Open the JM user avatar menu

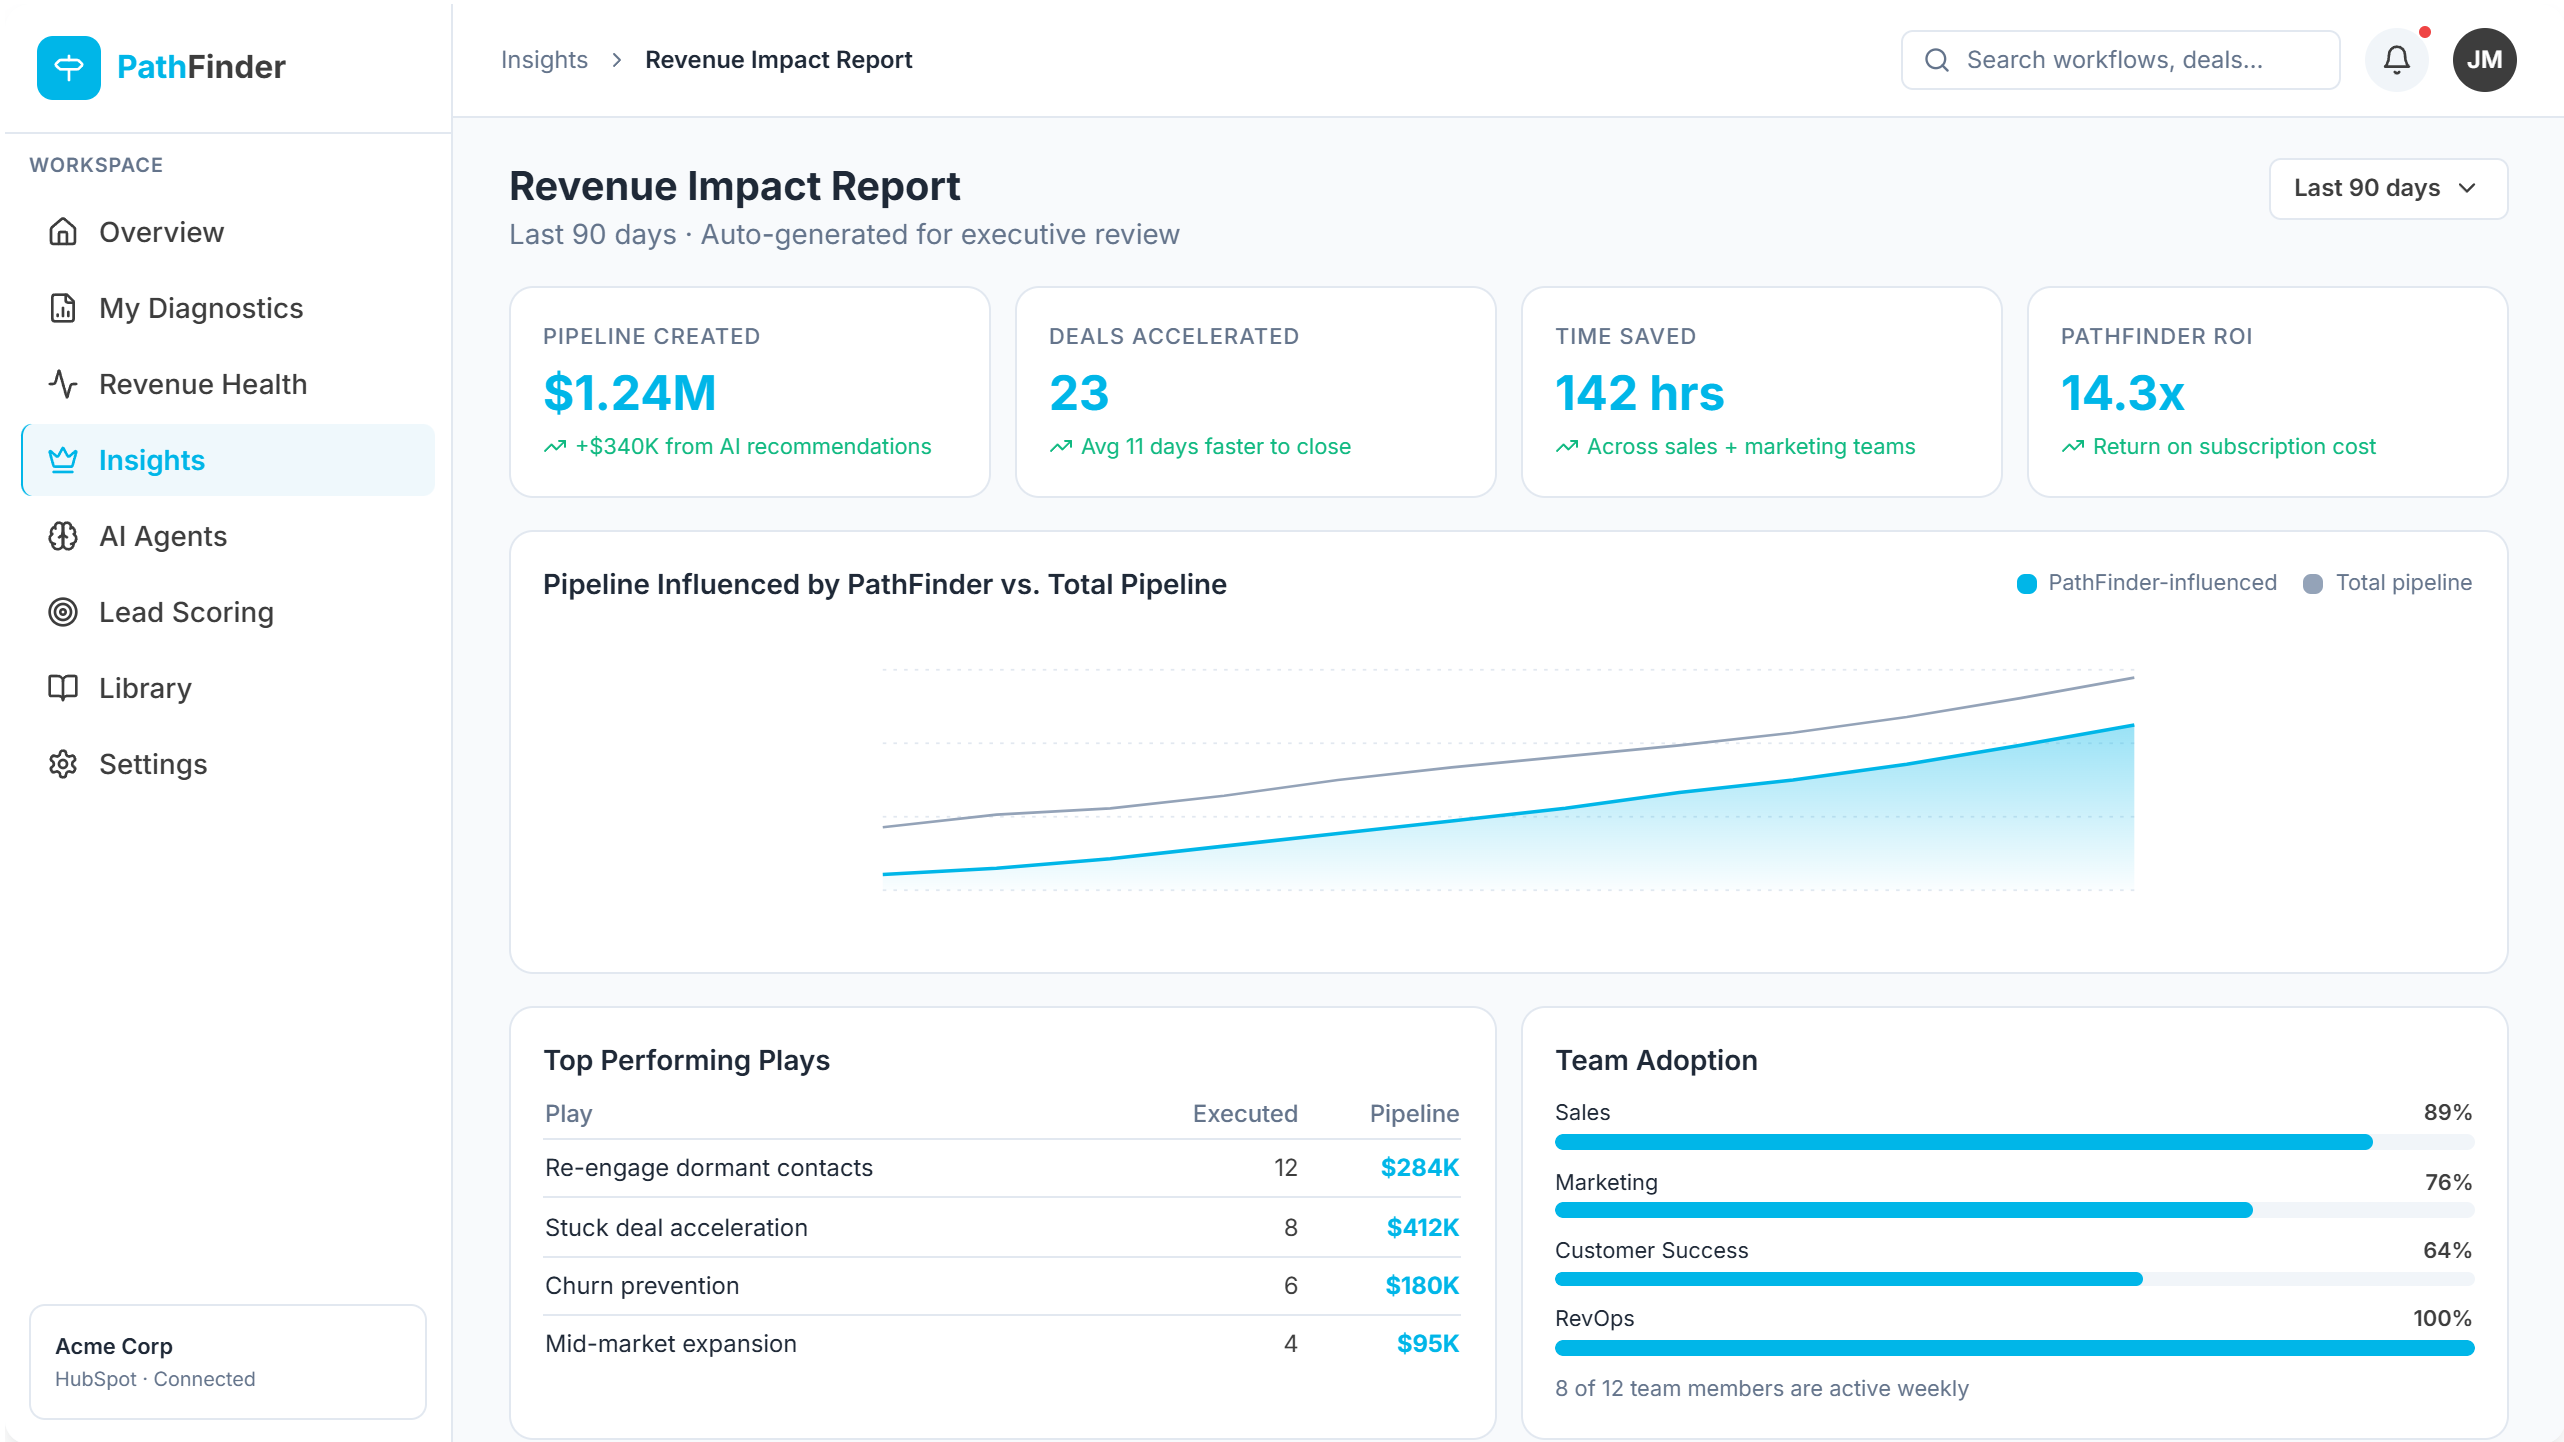click(2484, 60)
